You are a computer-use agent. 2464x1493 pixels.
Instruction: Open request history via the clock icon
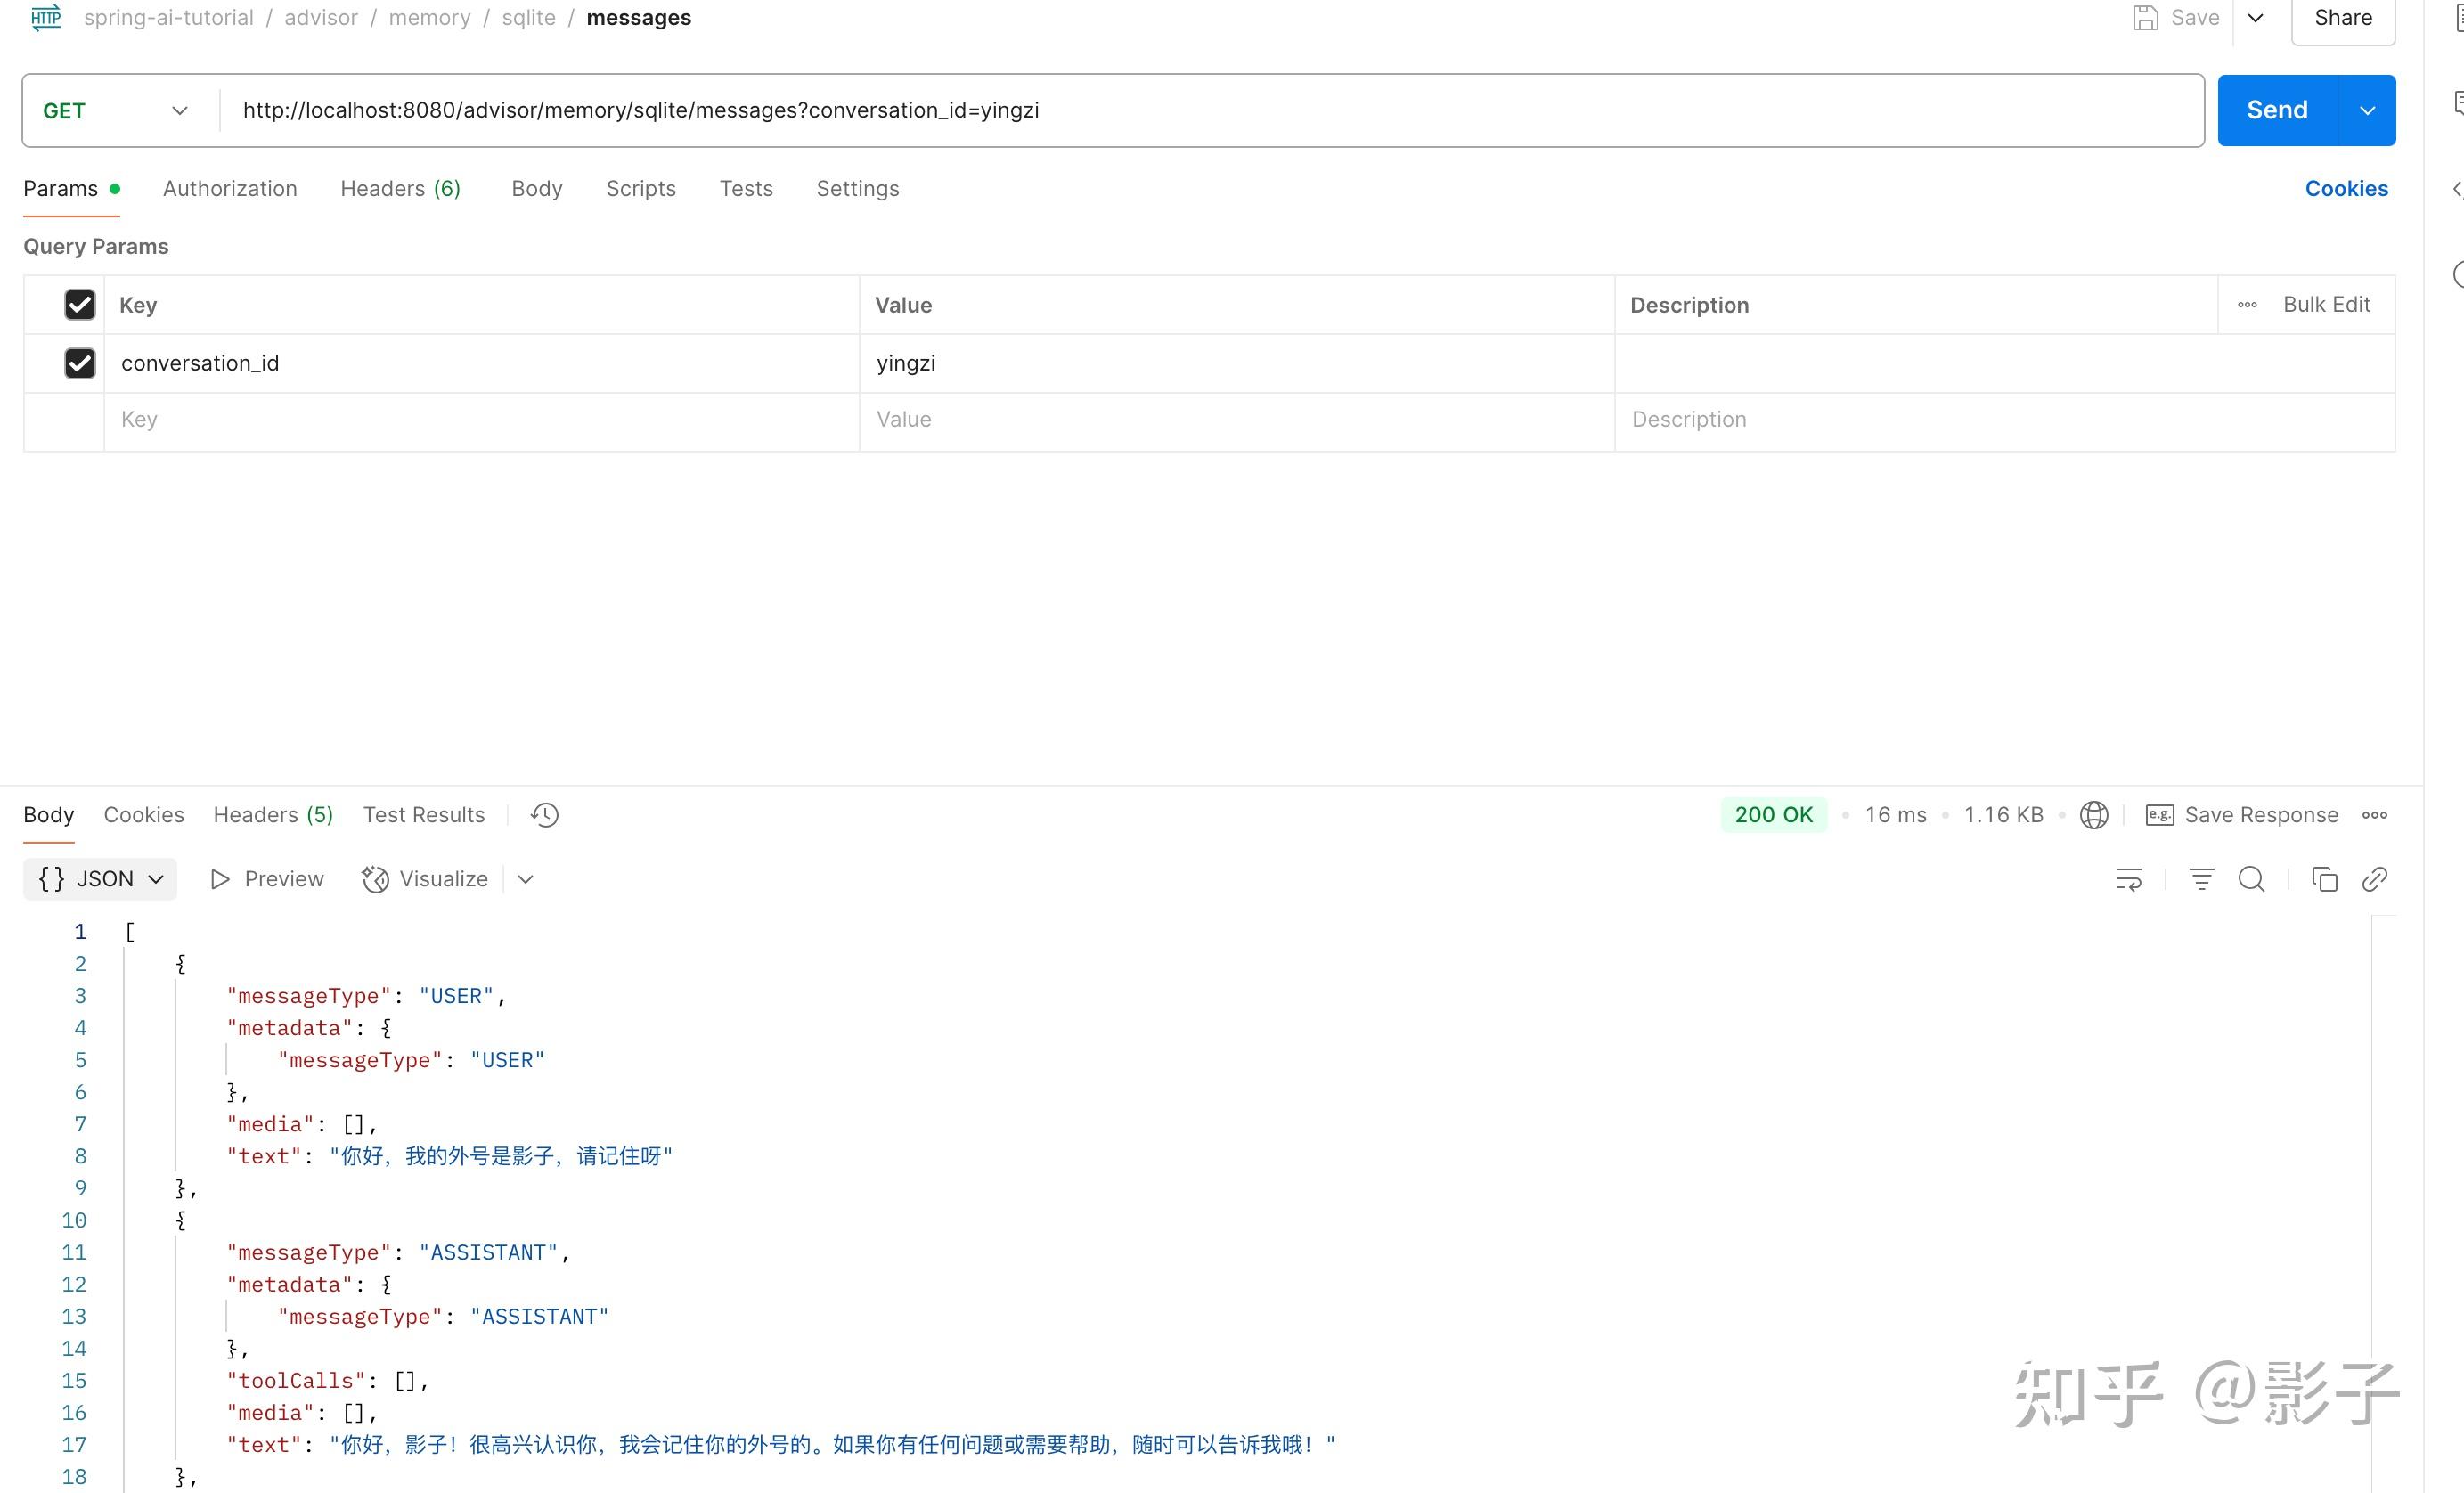(x=543, y=814)
